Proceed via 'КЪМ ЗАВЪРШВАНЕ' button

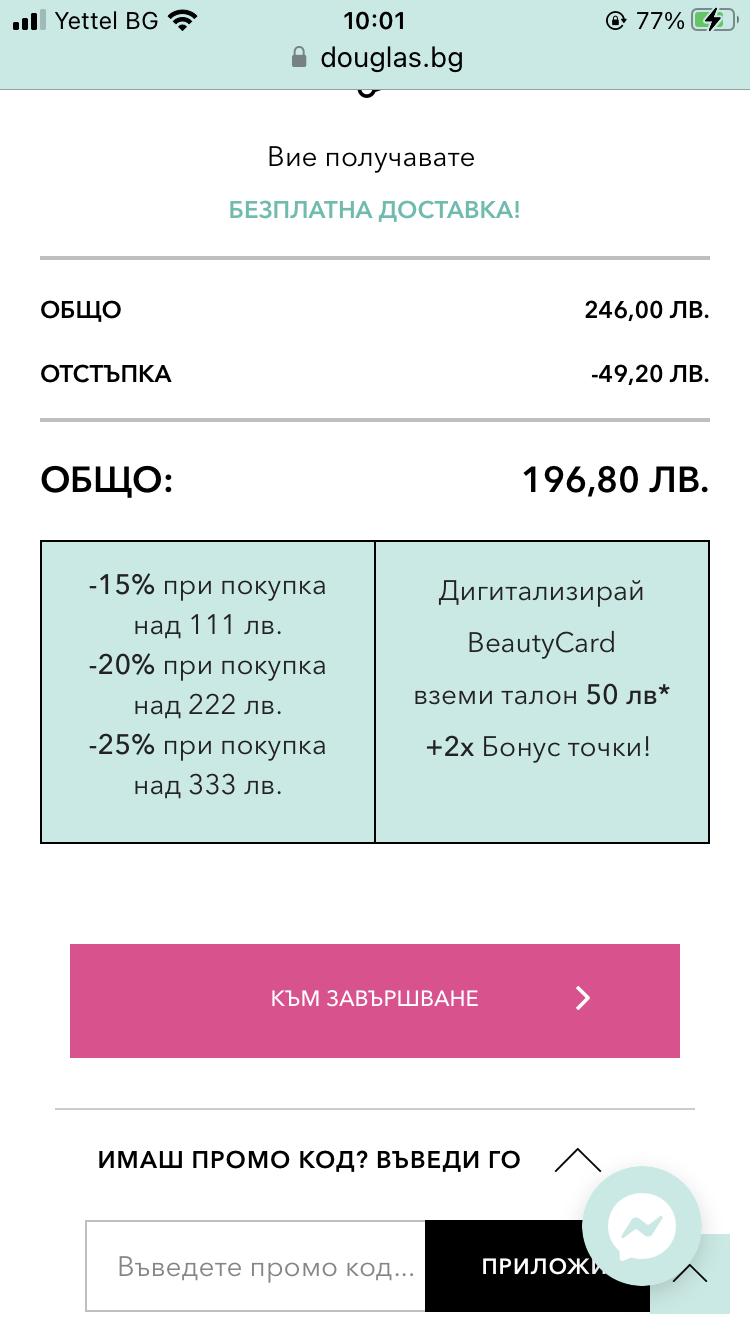(374, 1000)
